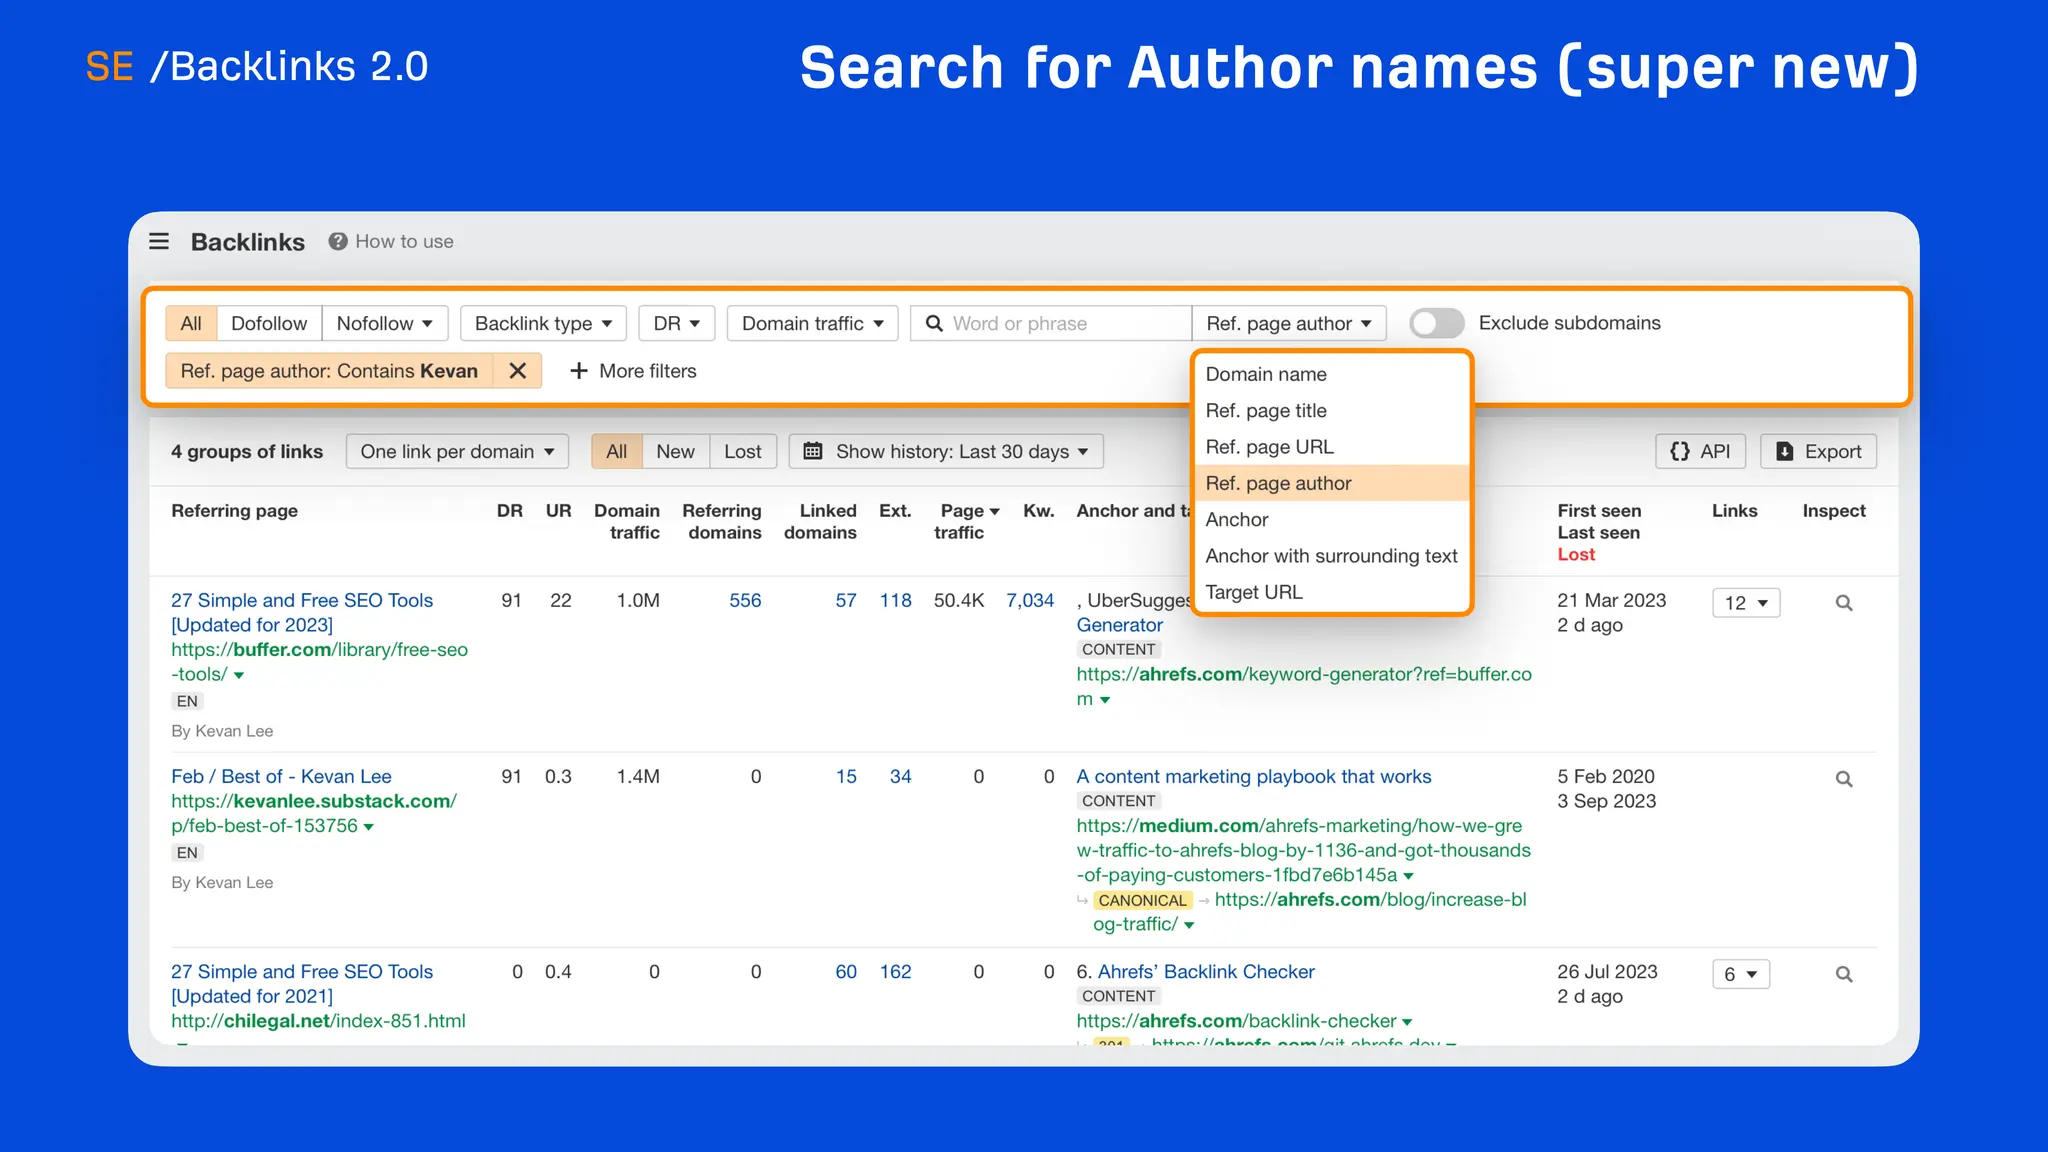Choose Domain name in the dropdown menu
The image size is (2048, 1152).
[x=1332, y=374]
